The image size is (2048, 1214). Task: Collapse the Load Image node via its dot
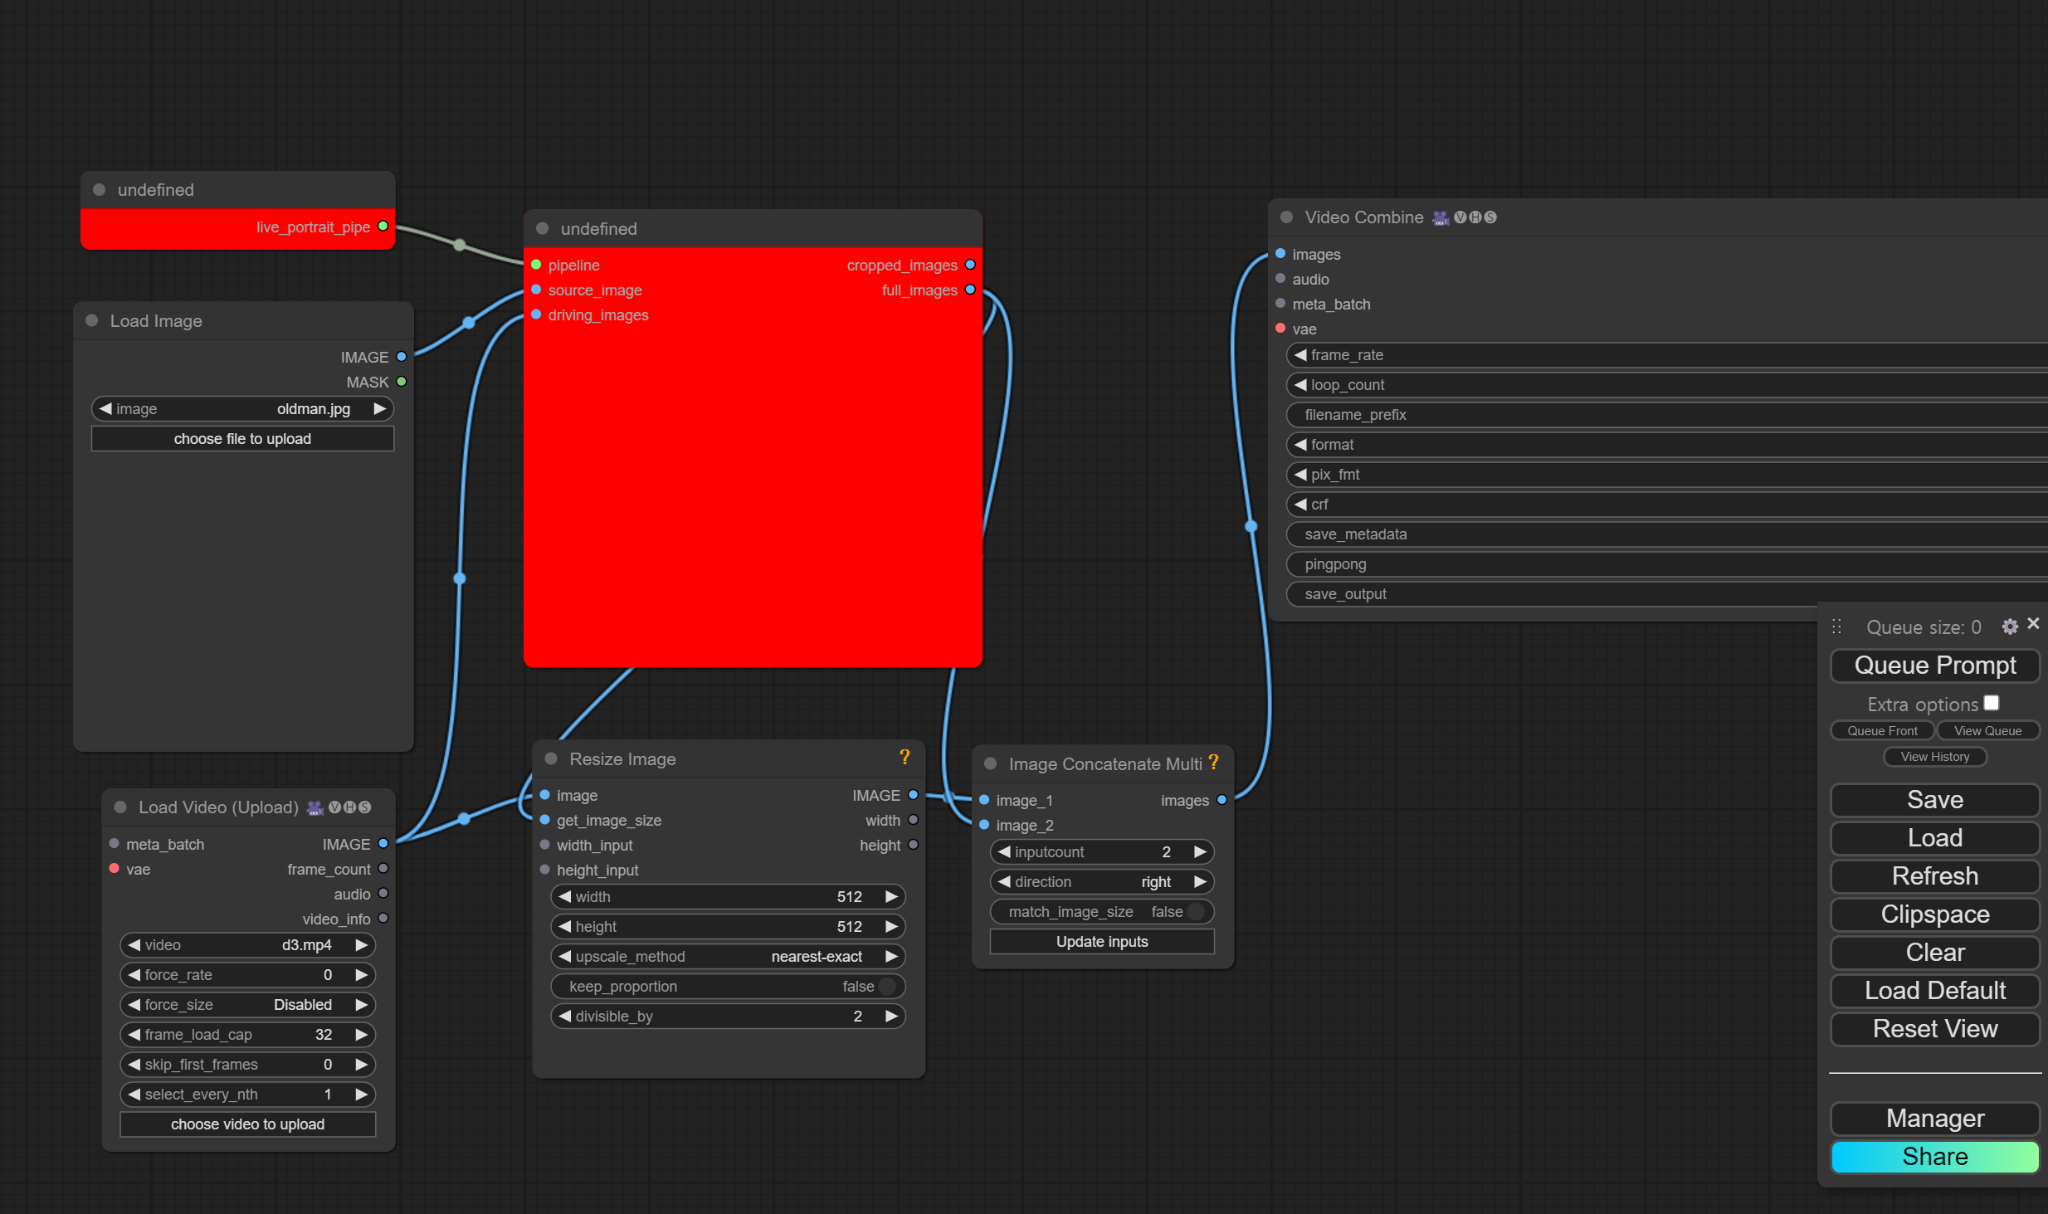click(92, 321)
